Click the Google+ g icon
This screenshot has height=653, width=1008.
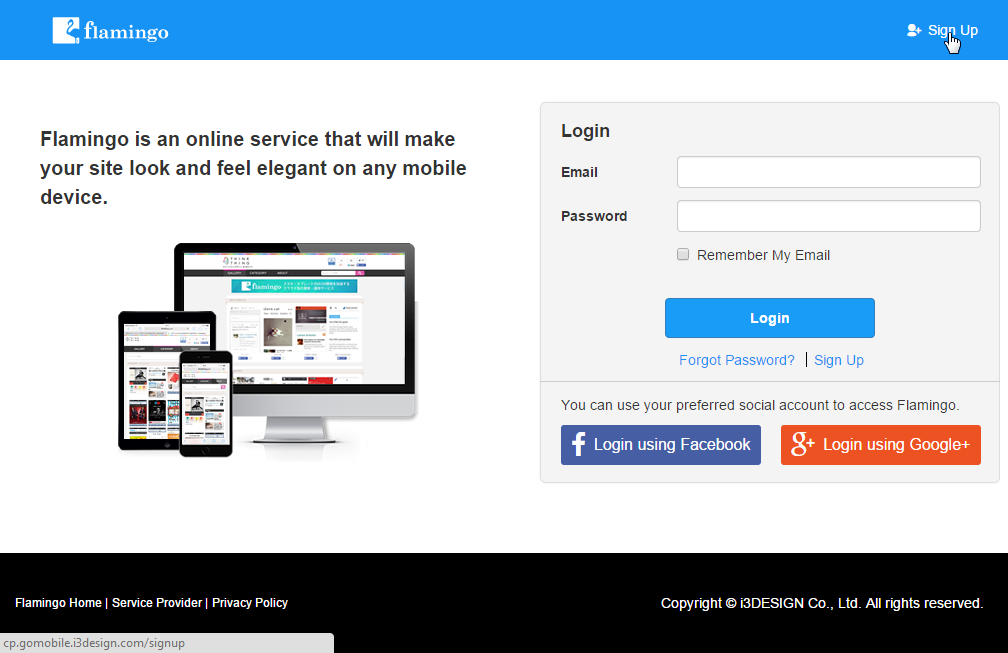tap(802, 444)
